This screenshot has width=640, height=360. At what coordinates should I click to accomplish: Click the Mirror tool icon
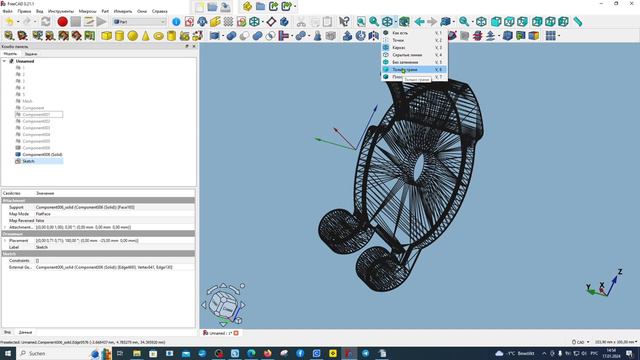pos(373,36)
